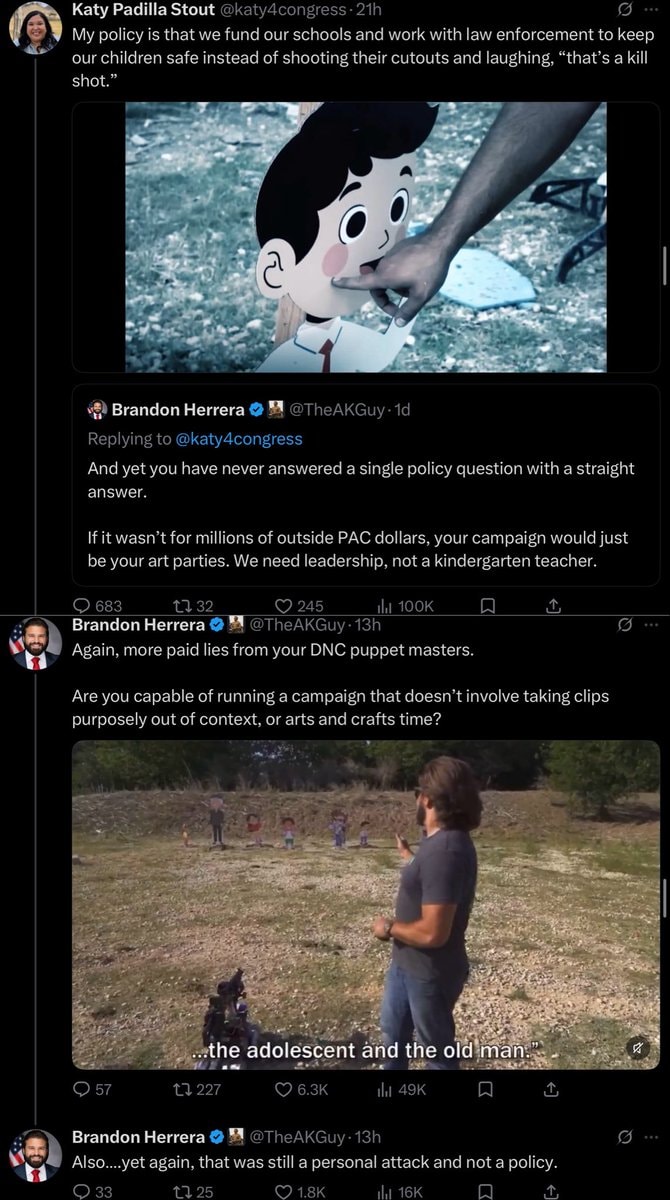View analytics showing 100K views
The image size is (670, 1200).
tap(404, 605)
